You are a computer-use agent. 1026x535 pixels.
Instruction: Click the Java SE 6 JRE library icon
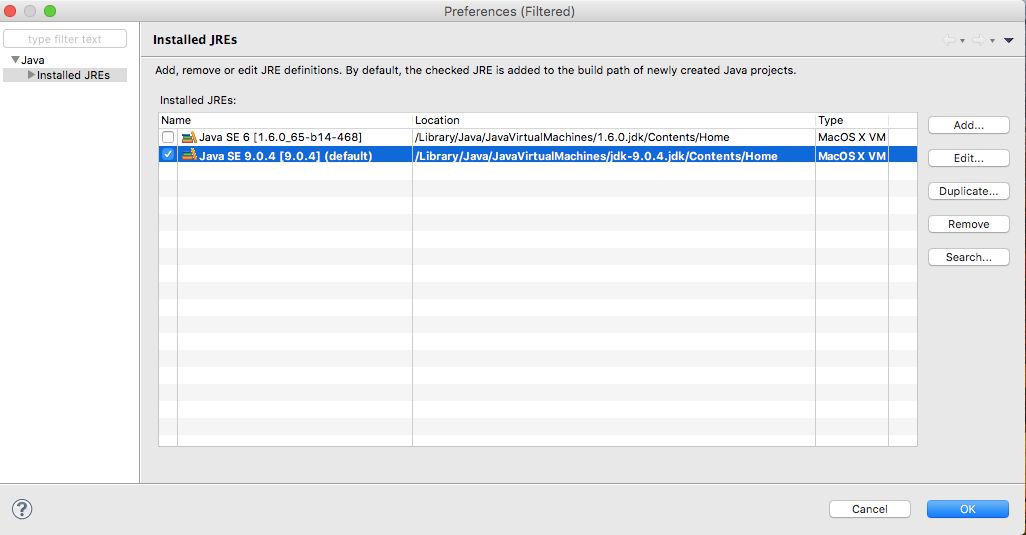(189, 137)
